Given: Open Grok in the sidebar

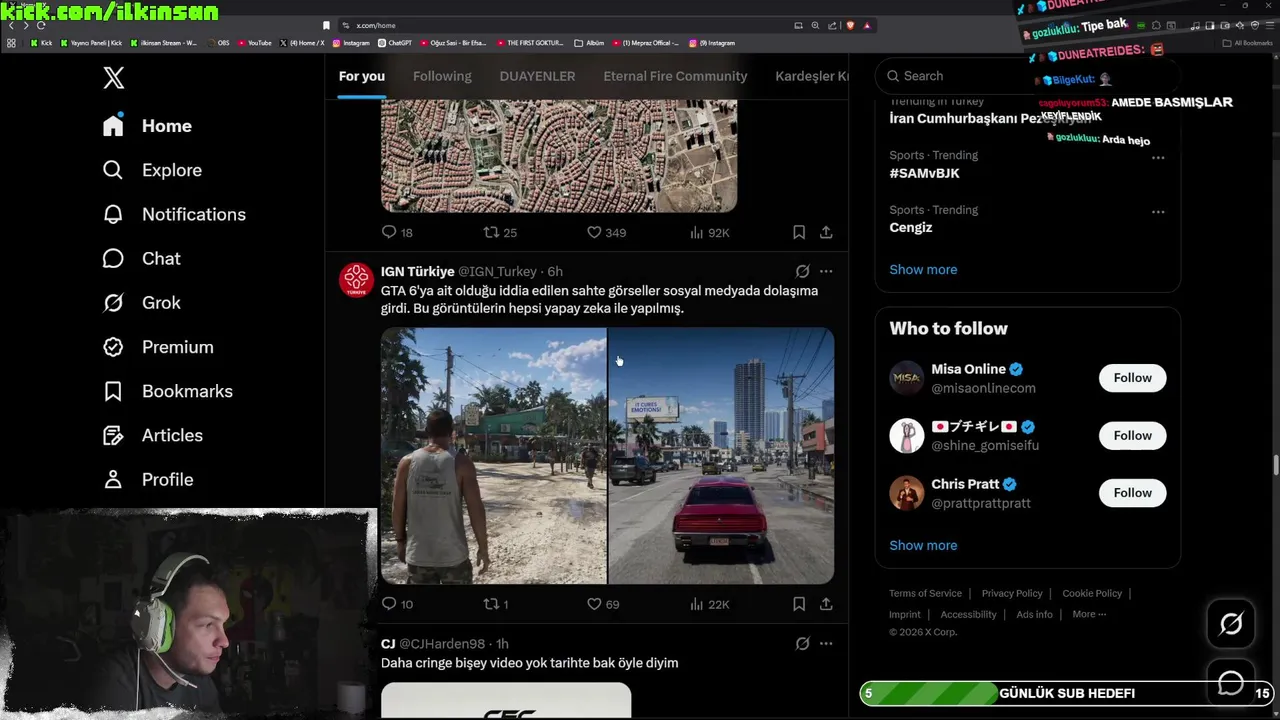Looking at the screenshot, I should click(x=141, y=302).
